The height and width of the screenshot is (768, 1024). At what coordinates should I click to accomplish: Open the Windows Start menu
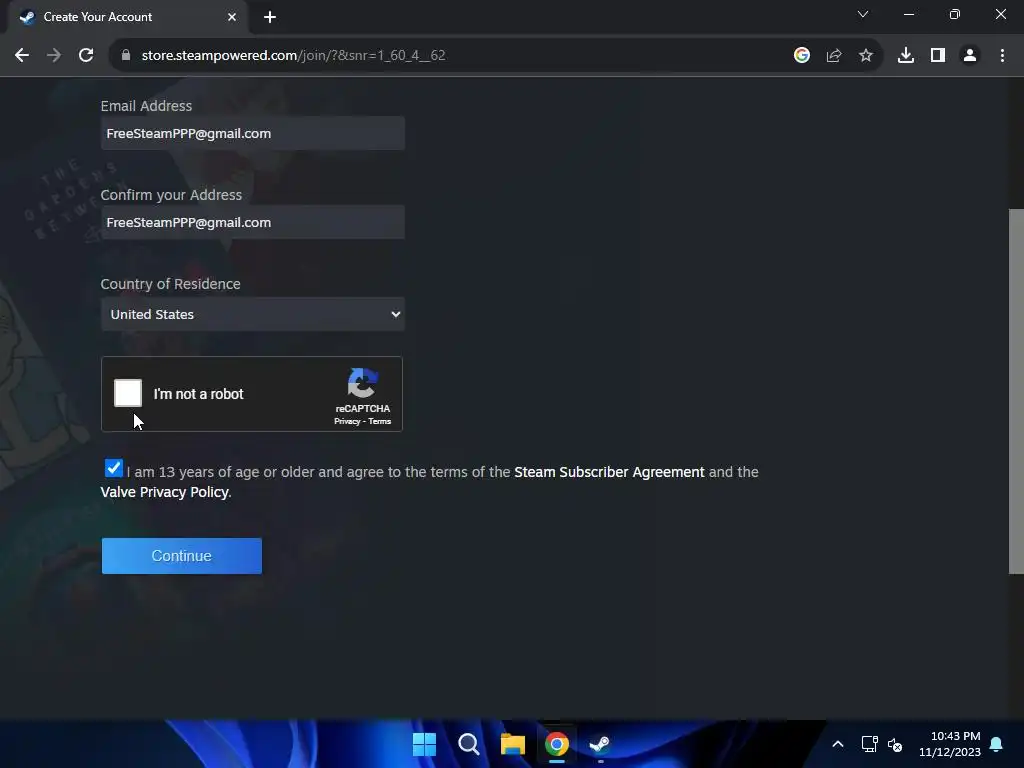point(424,744)
